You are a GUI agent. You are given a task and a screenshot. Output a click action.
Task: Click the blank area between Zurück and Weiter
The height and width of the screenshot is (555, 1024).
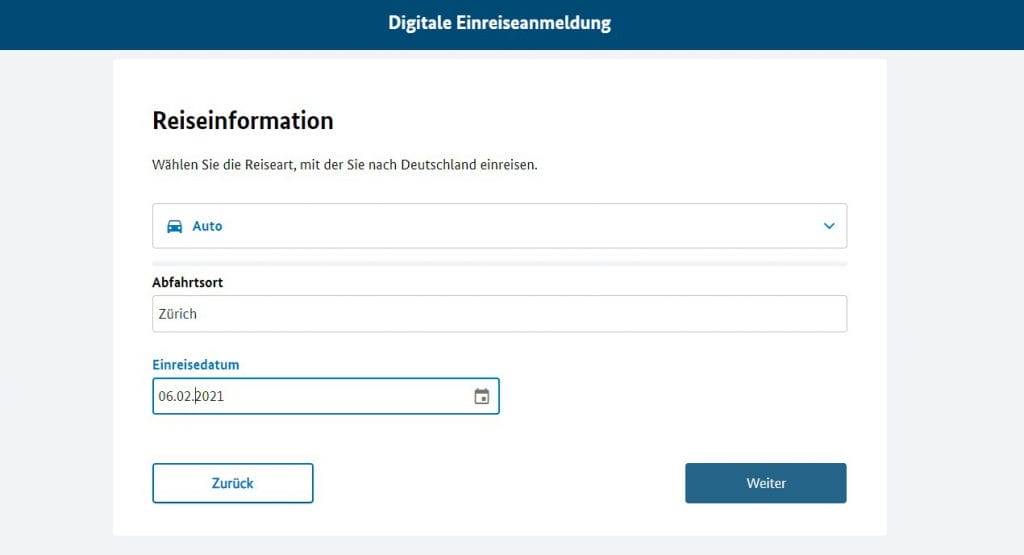500,483
